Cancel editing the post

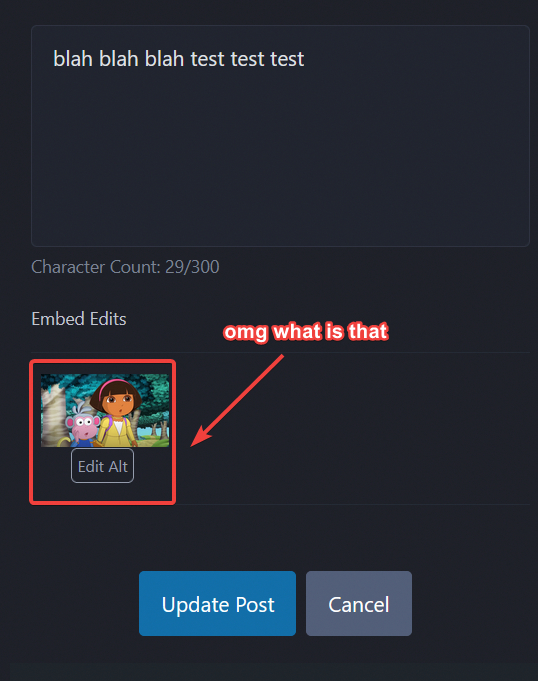(x=359, y=603)
